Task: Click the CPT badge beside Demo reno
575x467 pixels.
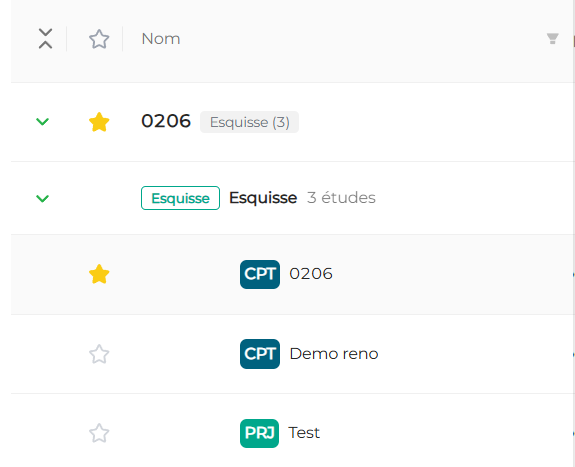Action: pyautogui.click(x=260, y=354)
